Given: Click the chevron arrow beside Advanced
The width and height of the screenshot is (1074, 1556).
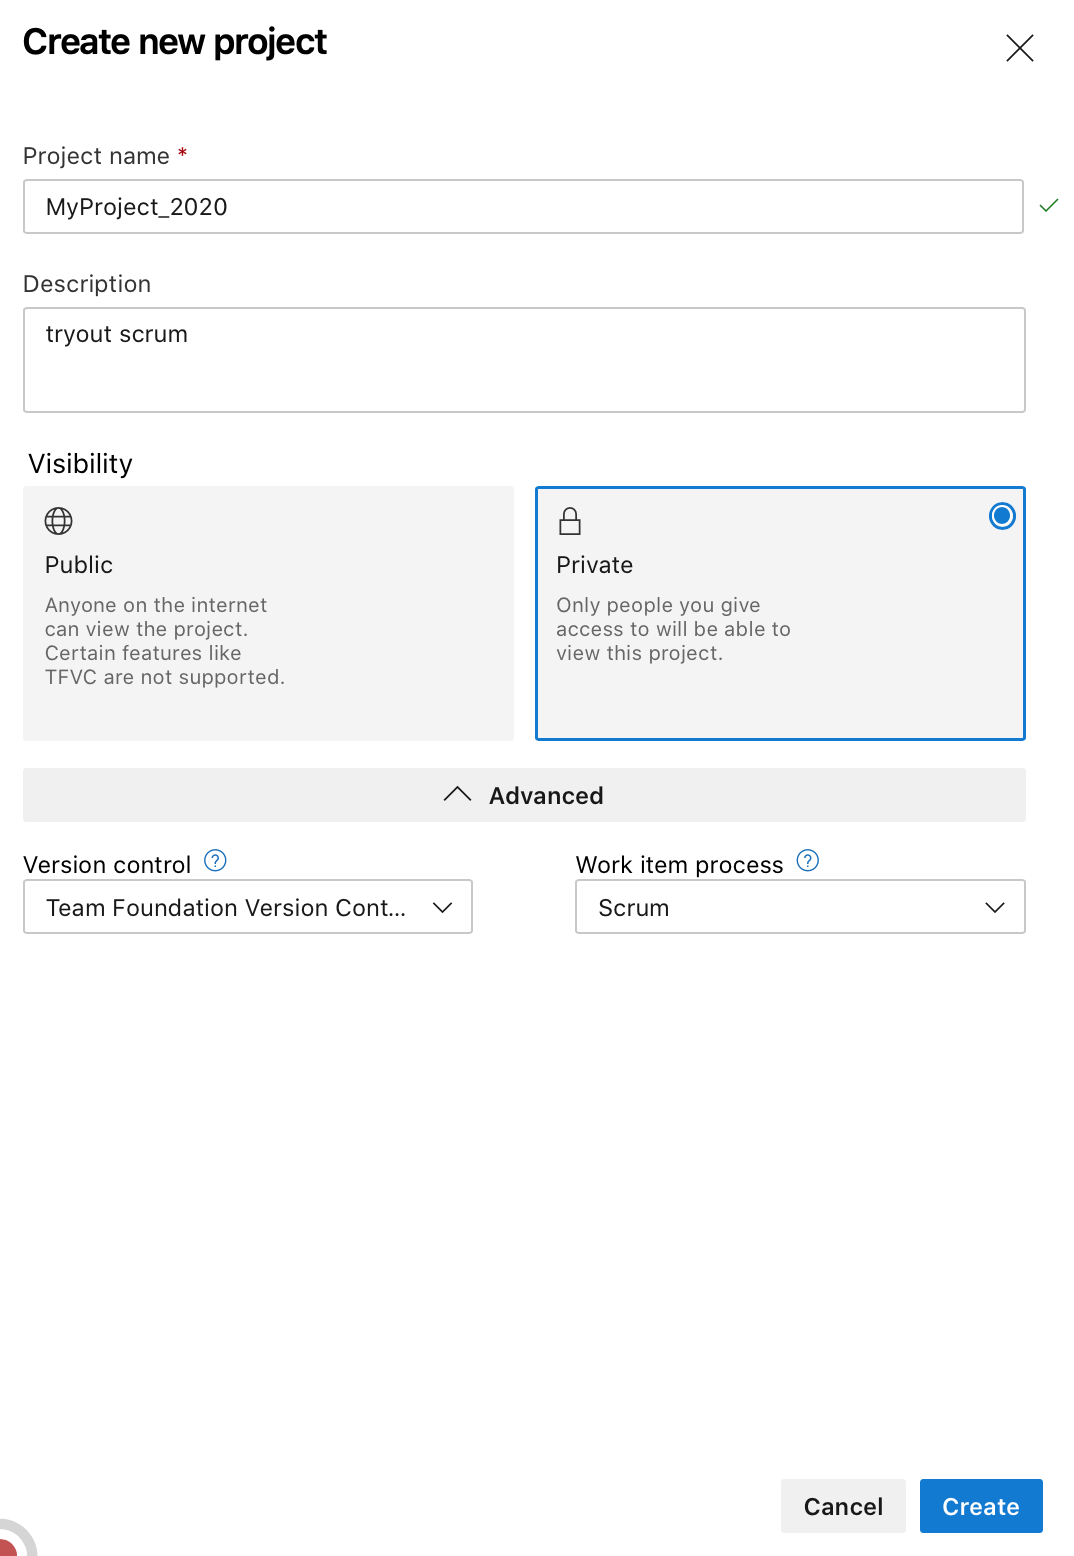Looking at the screenshot, I should (457, 795).
